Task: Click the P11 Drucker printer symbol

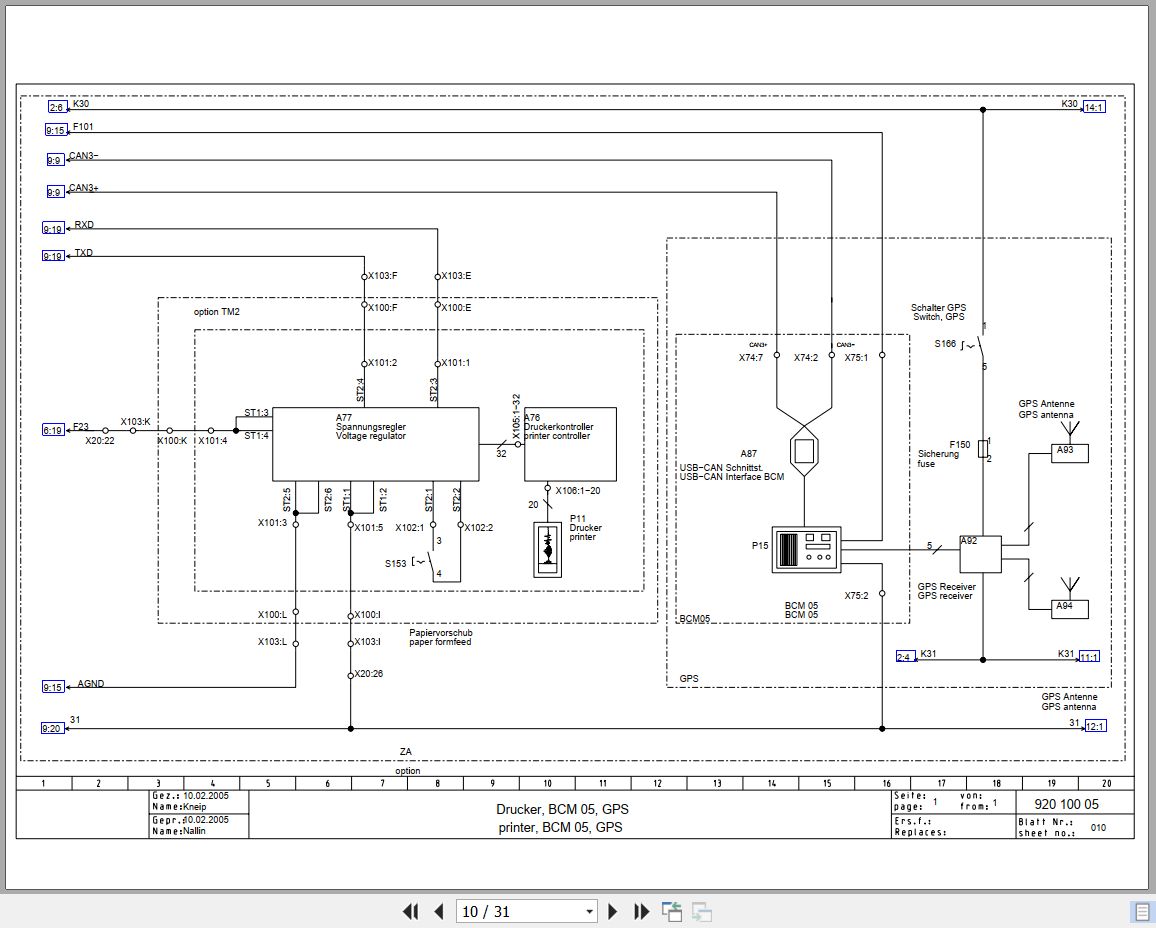Action: [548, 550]
